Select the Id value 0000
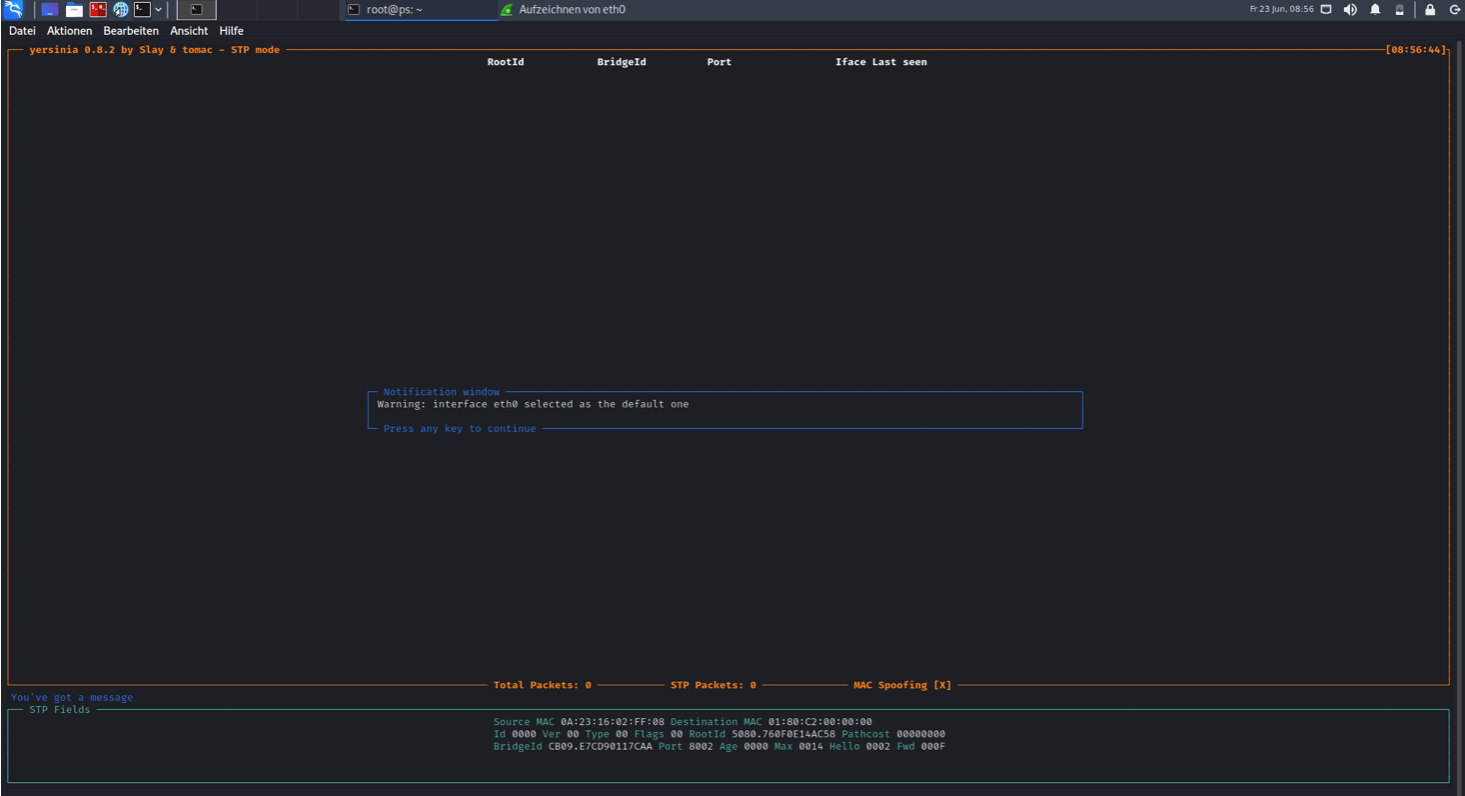Viewport: 1465px width, 796px height. [x=524, y=734]
